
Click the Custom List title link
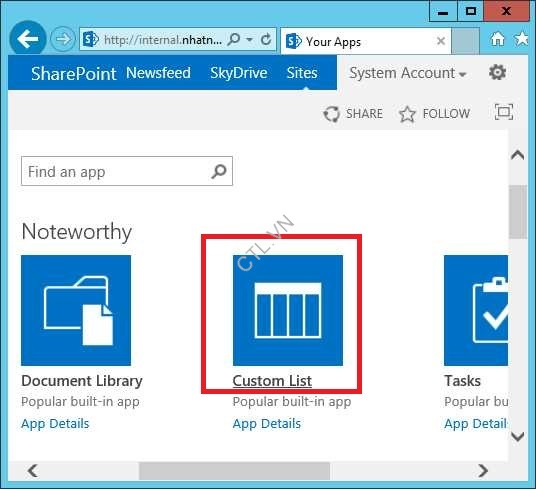[272, 381]
